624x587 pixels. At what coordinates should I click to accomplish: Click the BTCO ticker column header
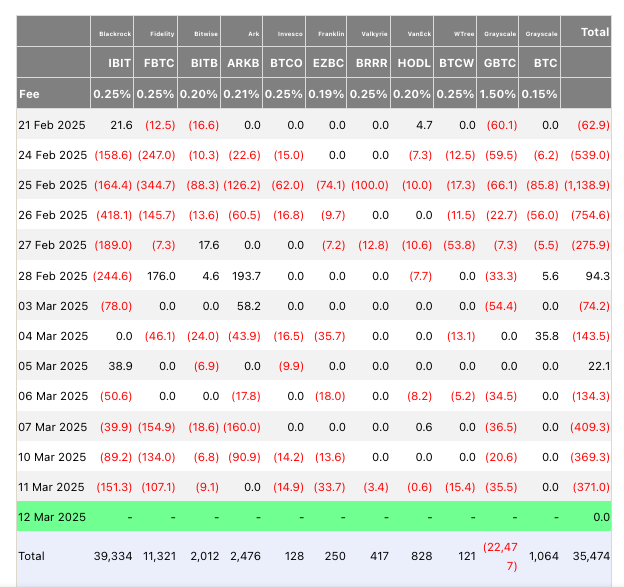pyautogui.click(x=286, y=63)
